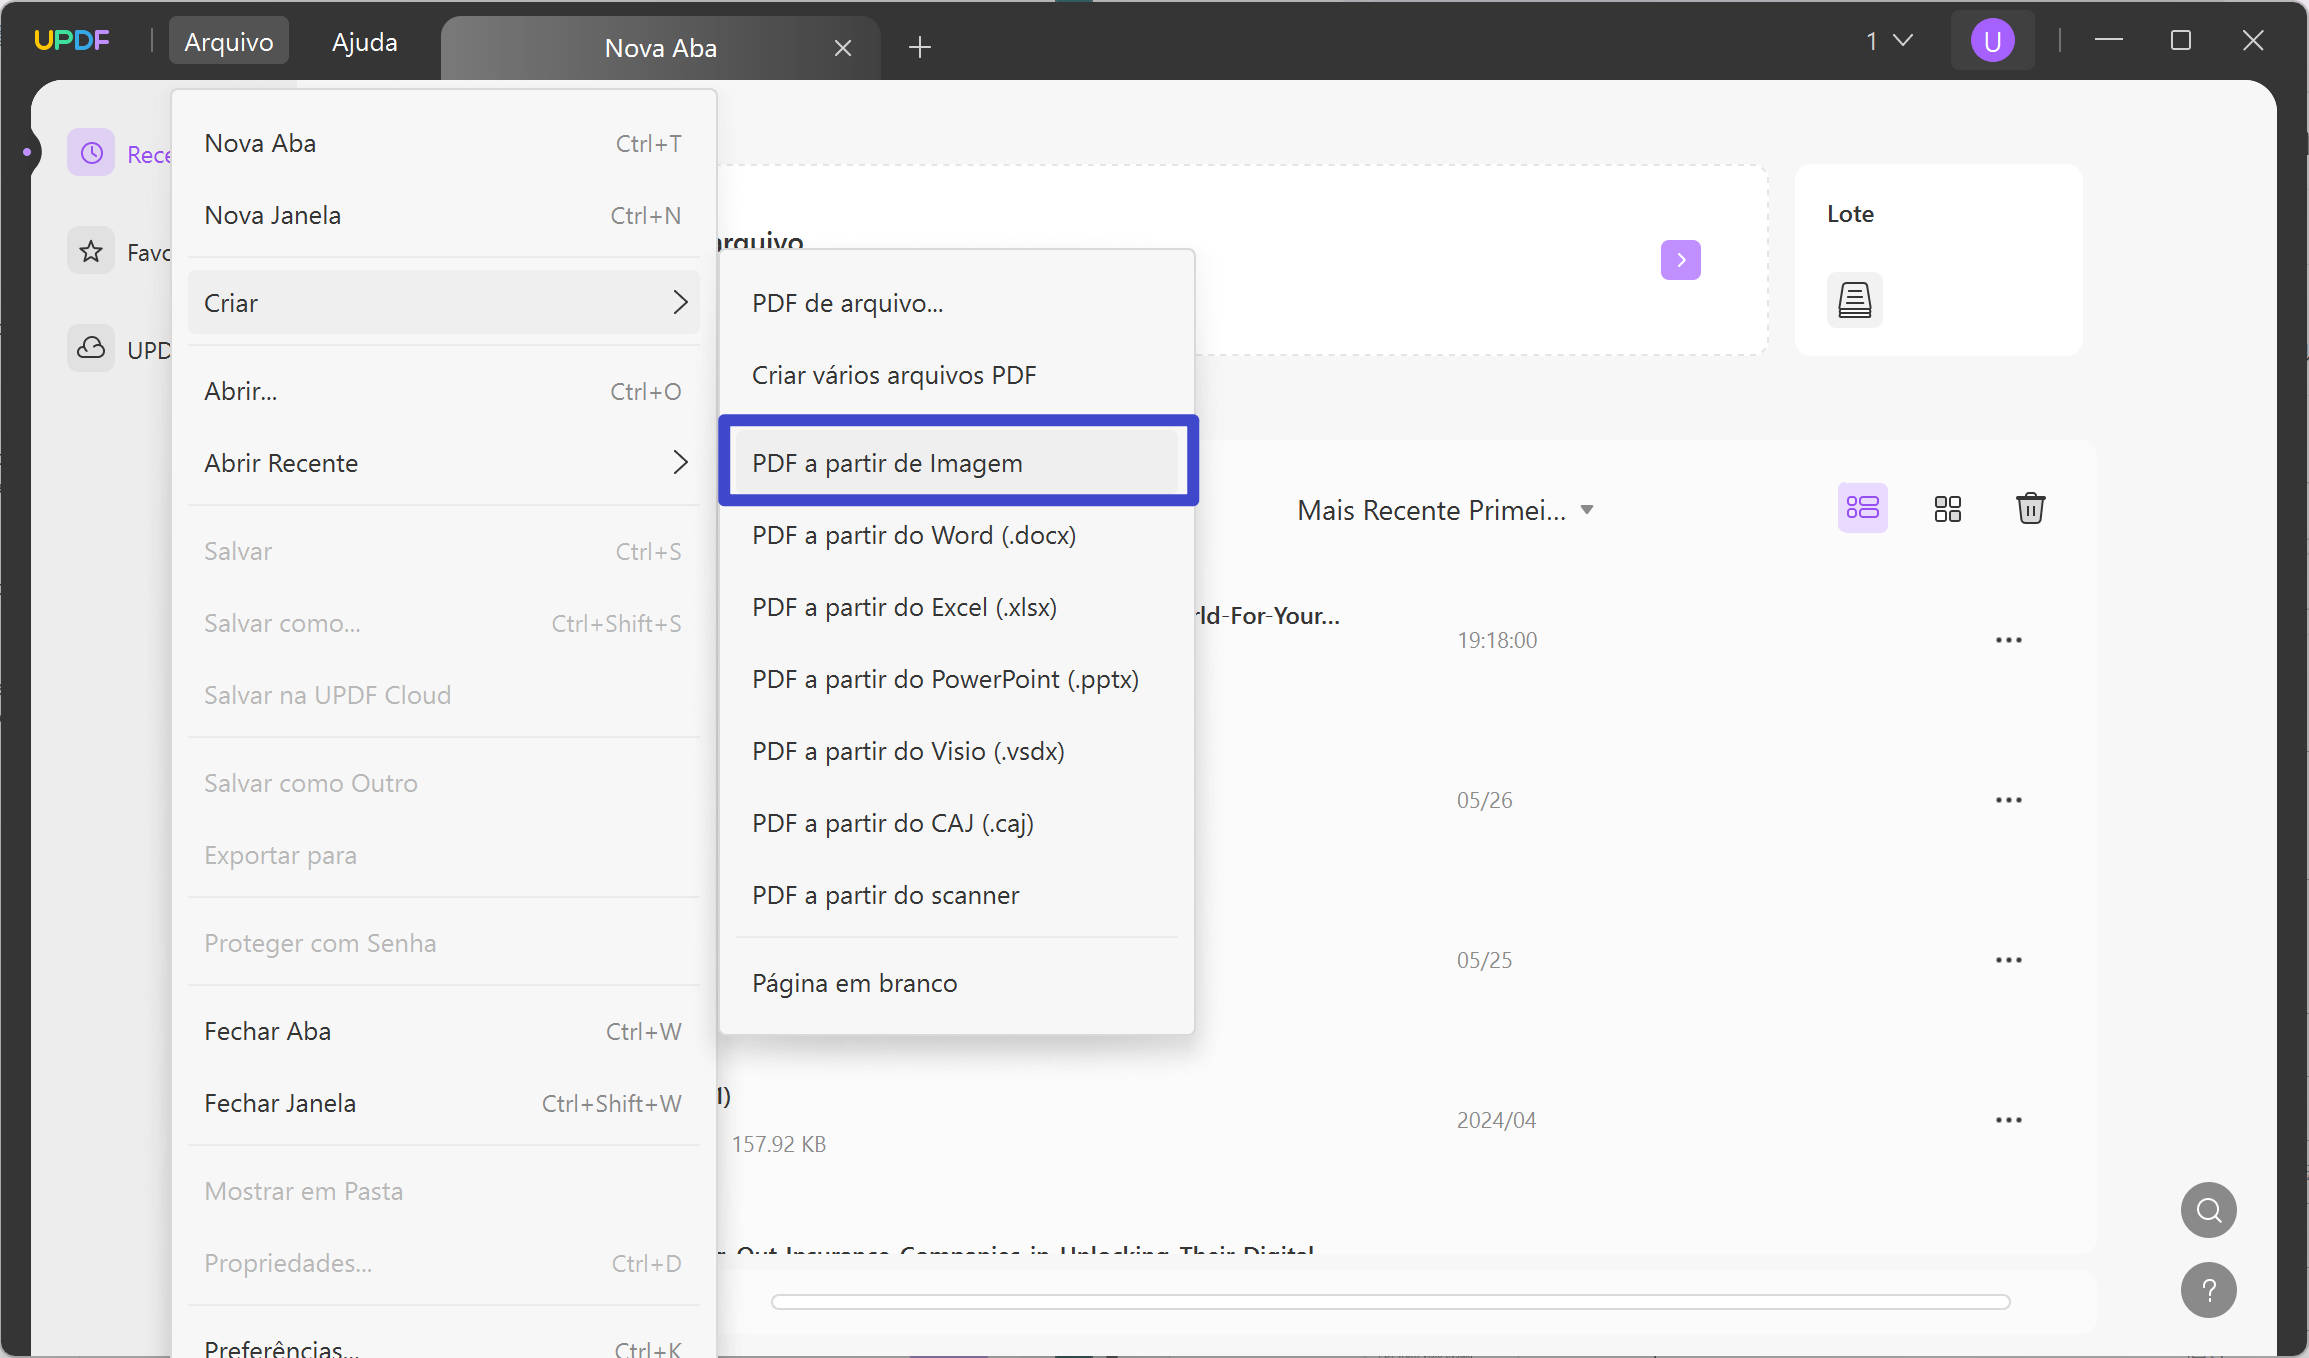Open Favorites star icon in sidebar
The image size is (2309, 1358).
91,251
